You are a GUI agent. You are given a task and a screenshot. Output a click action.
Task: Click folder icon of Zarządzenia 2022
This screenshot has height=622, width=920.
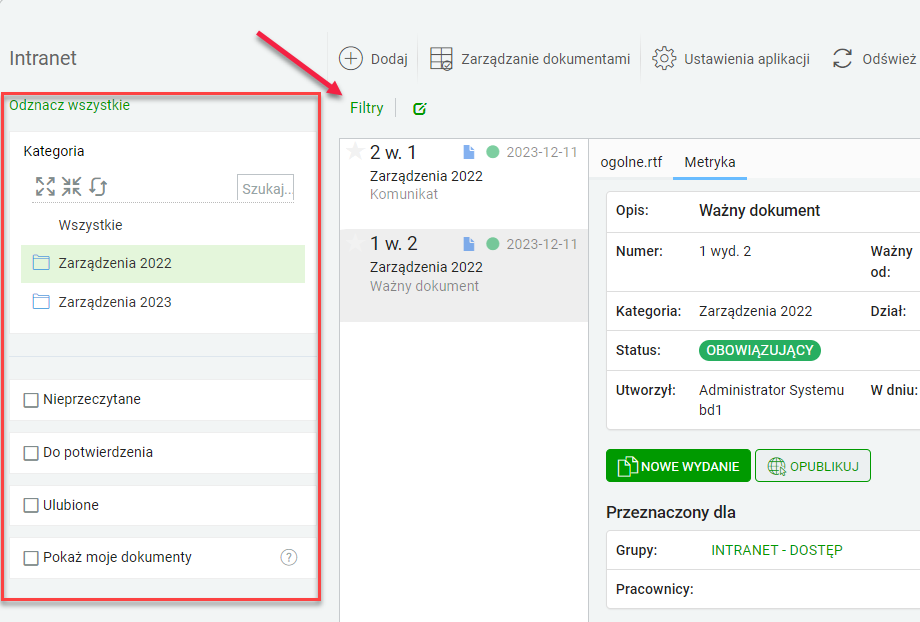pos(41,262)
